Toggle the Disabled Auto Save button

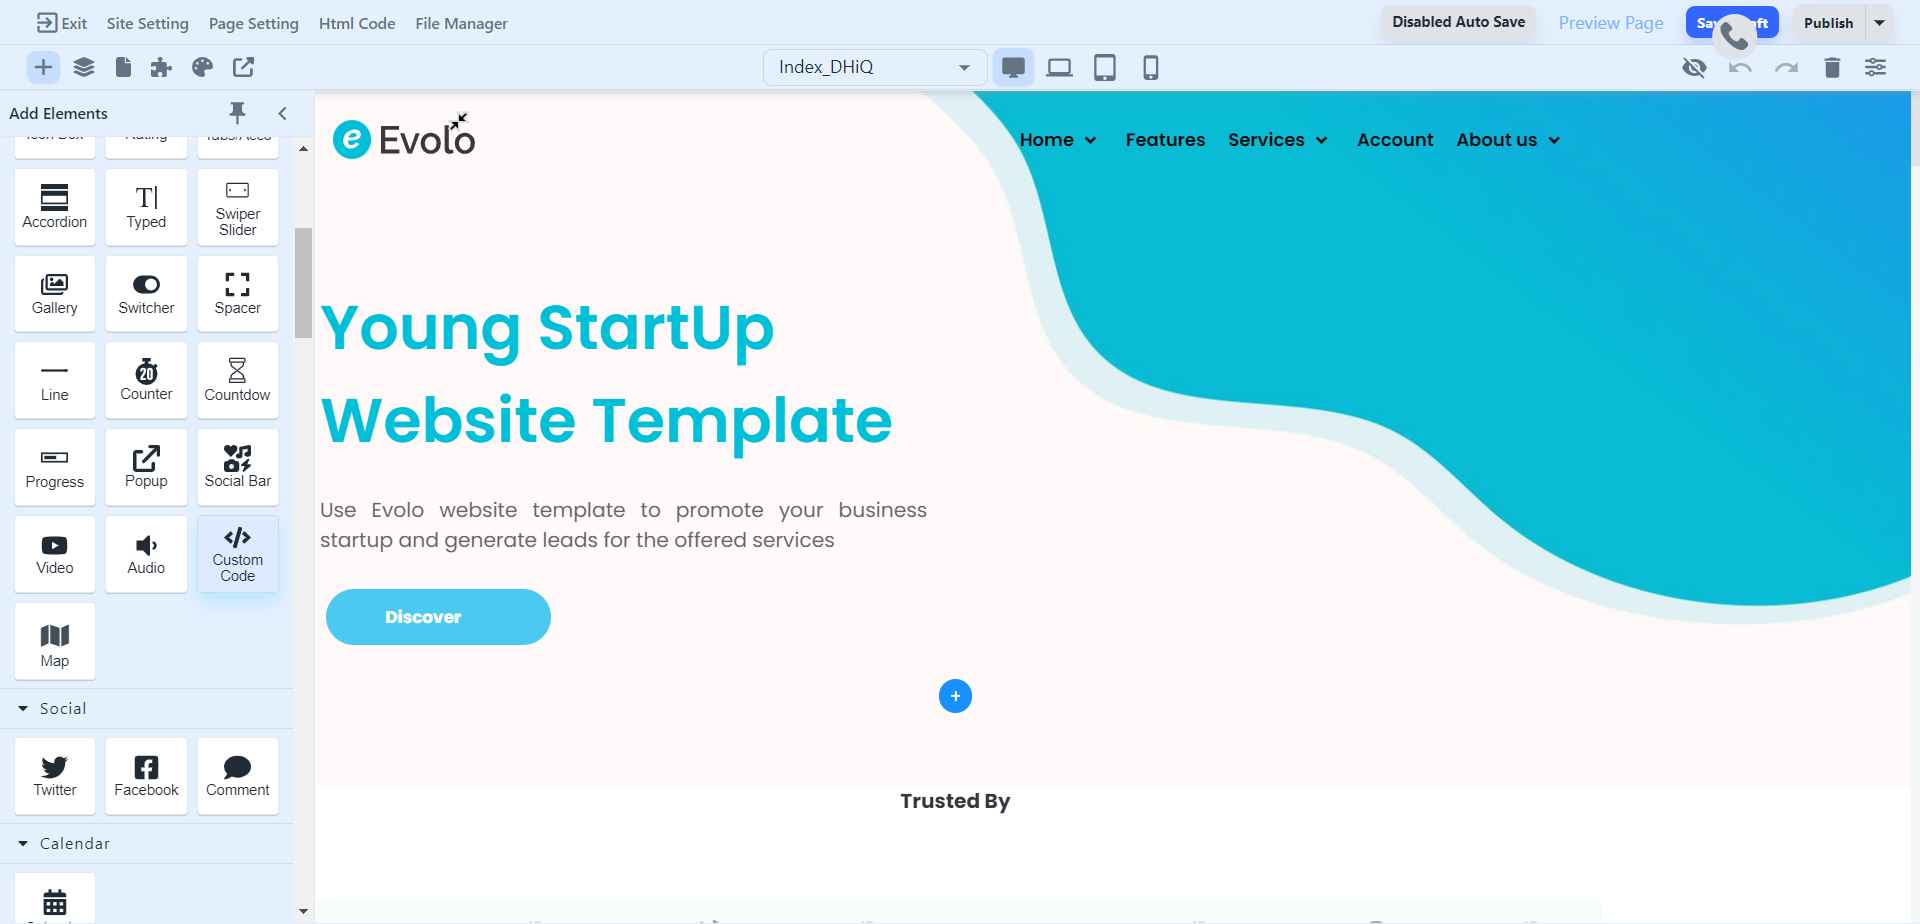(x=1458, y=22)
